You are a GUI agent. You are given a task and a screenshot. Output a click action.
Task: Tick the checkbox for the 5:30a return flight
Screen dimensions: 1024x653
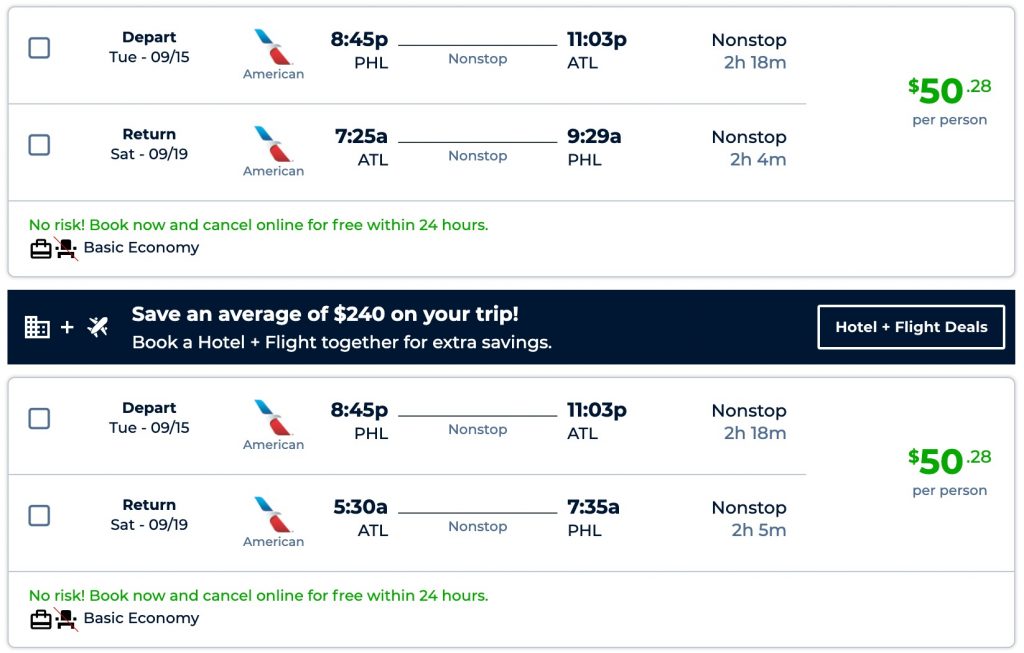(x=39, y=516)
